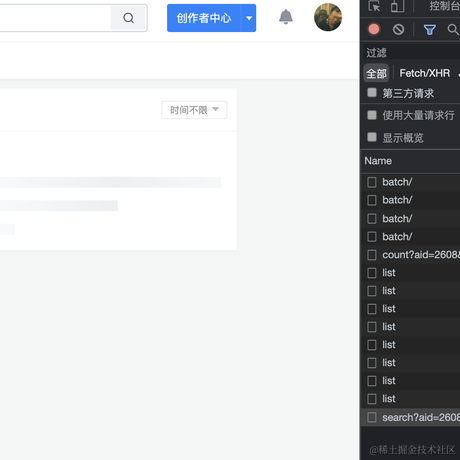Viewport: 460px width, 460px height.
Task: Click the 过滤 filter input
Action: click(412, 52)
